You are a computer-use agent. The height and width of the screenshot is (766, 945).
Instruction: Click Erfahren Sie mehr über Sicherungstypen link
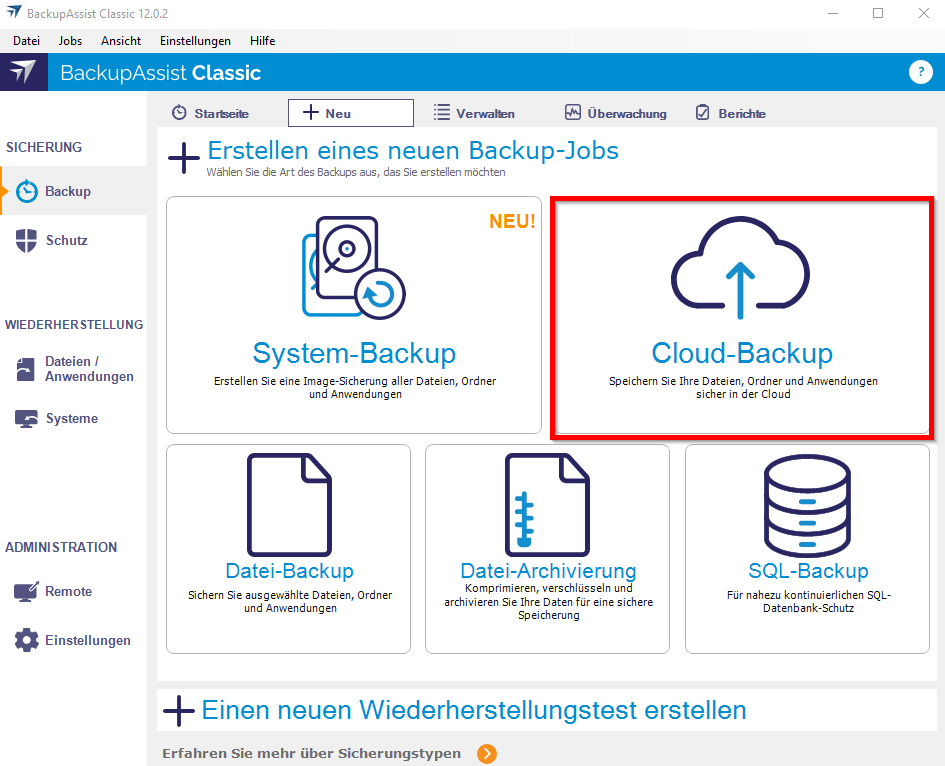pos(311,753)
